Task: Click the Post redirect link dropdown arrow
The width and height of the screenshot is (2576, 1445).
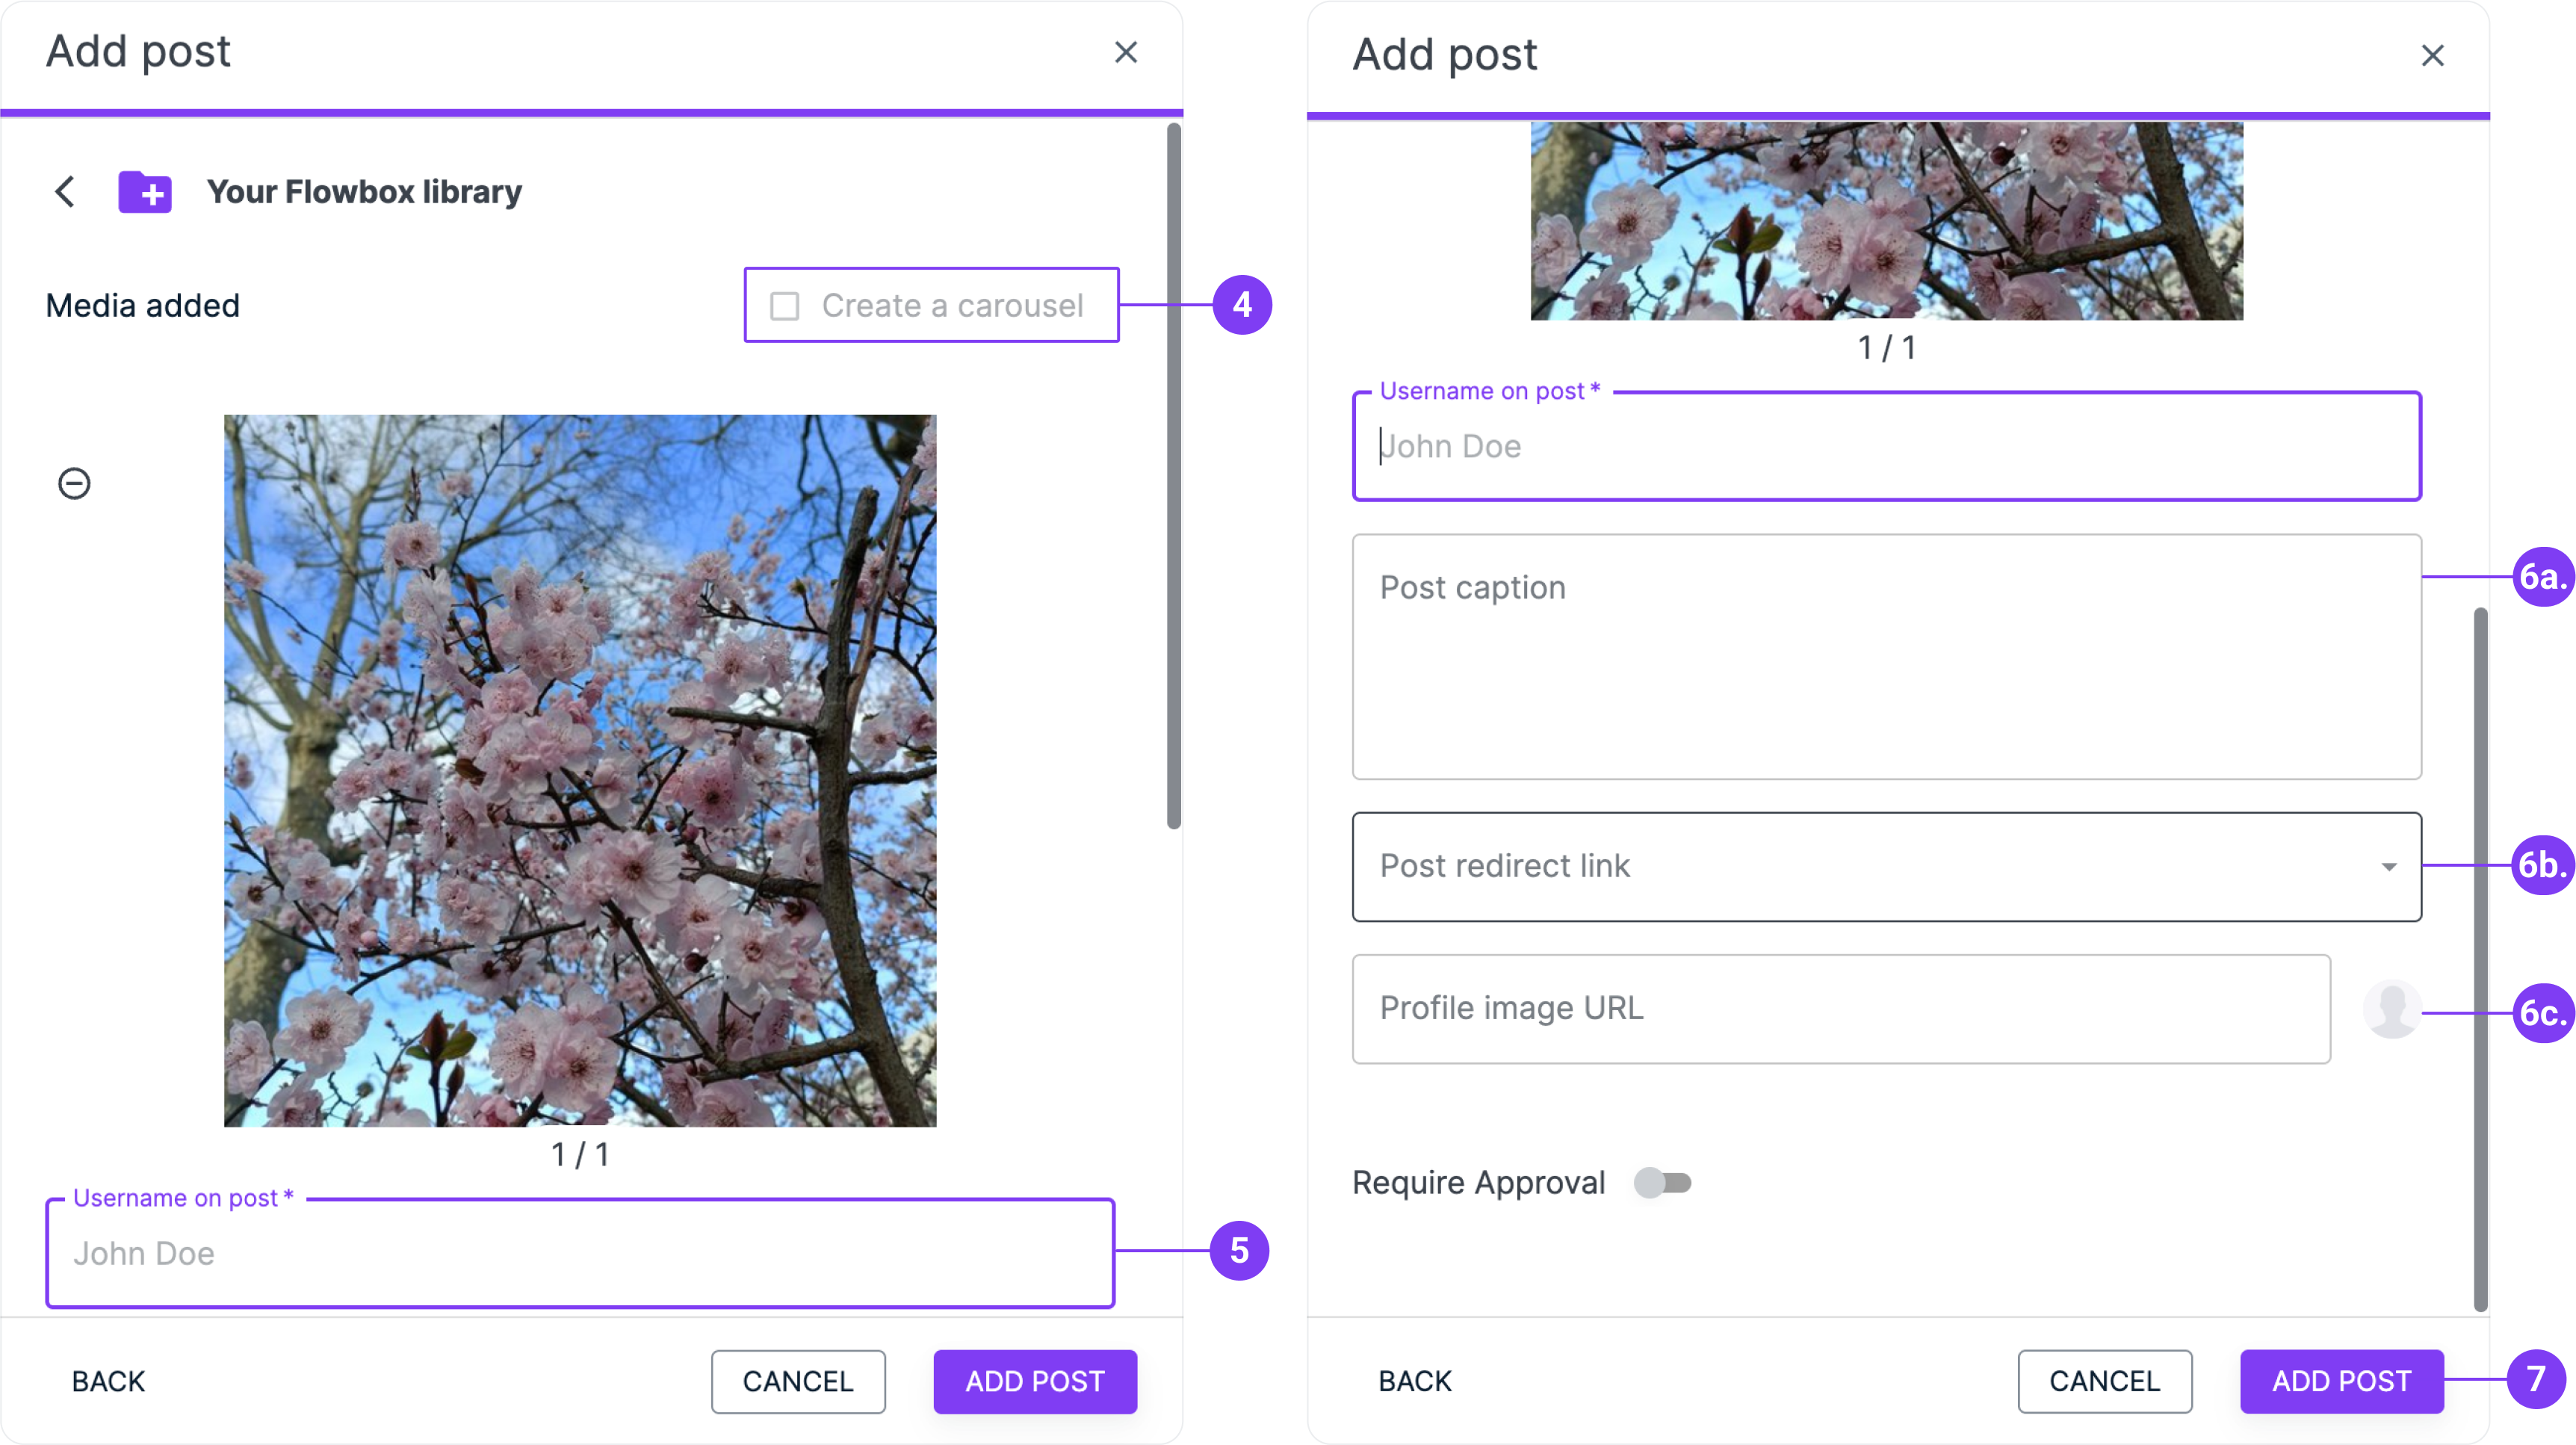Action: (x=2389, y=867)
